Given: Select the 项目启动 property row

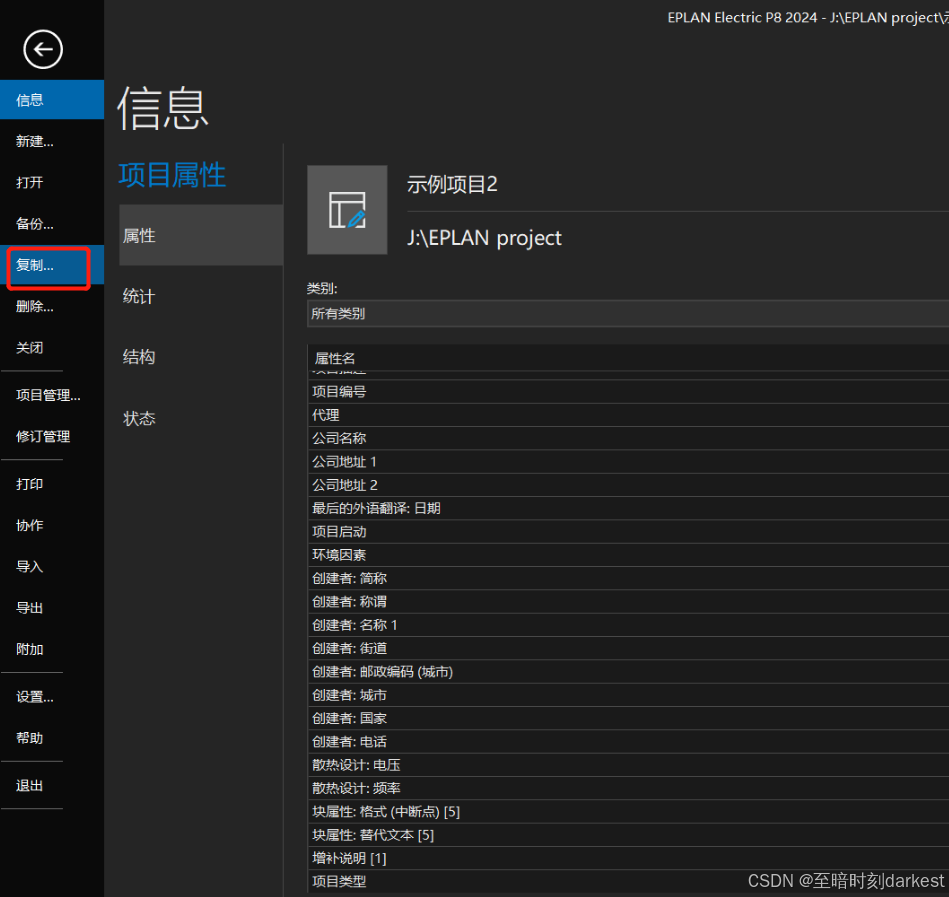Looking at the screenshot, I should (628, 531).
